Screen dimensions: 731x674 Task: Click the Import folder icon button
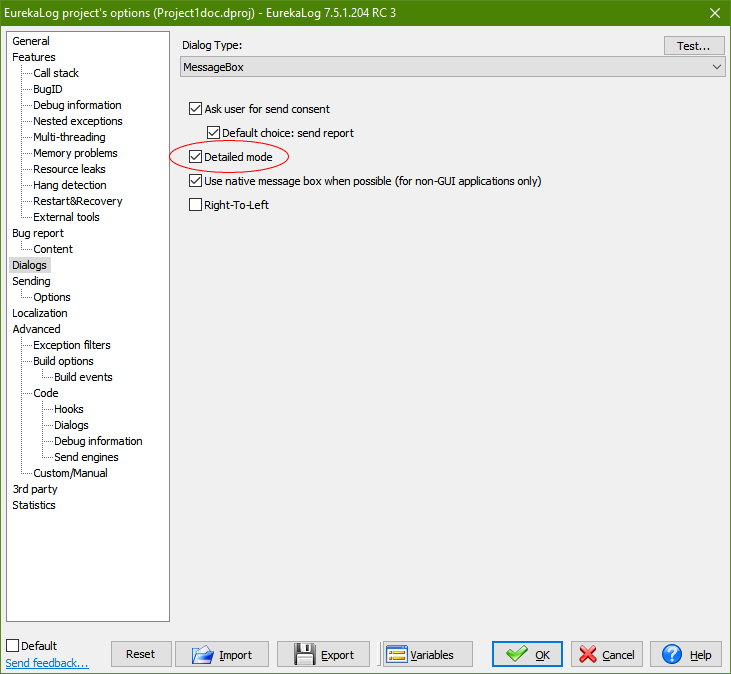203,655
